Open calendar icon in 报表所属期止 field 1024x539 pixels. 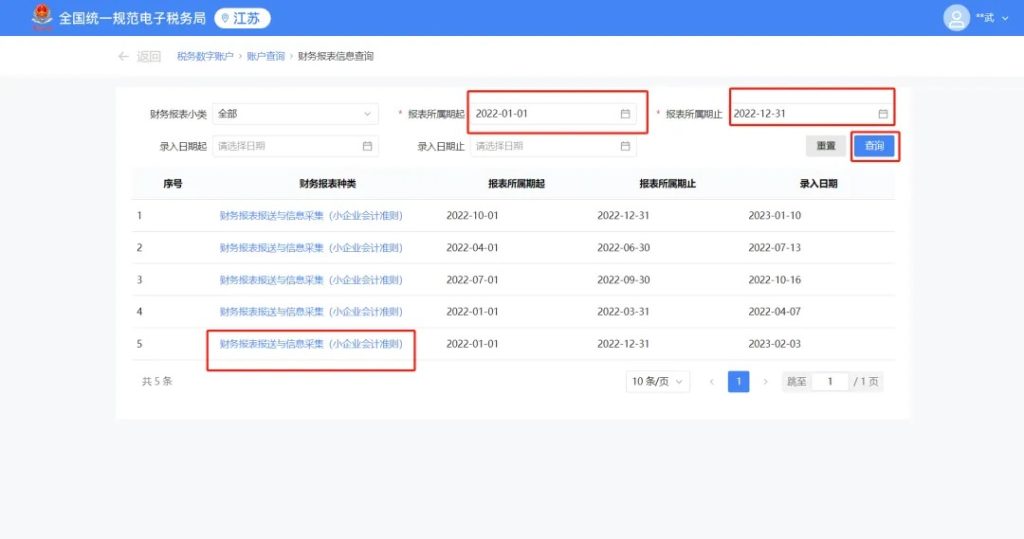click(x=883, y=114)
